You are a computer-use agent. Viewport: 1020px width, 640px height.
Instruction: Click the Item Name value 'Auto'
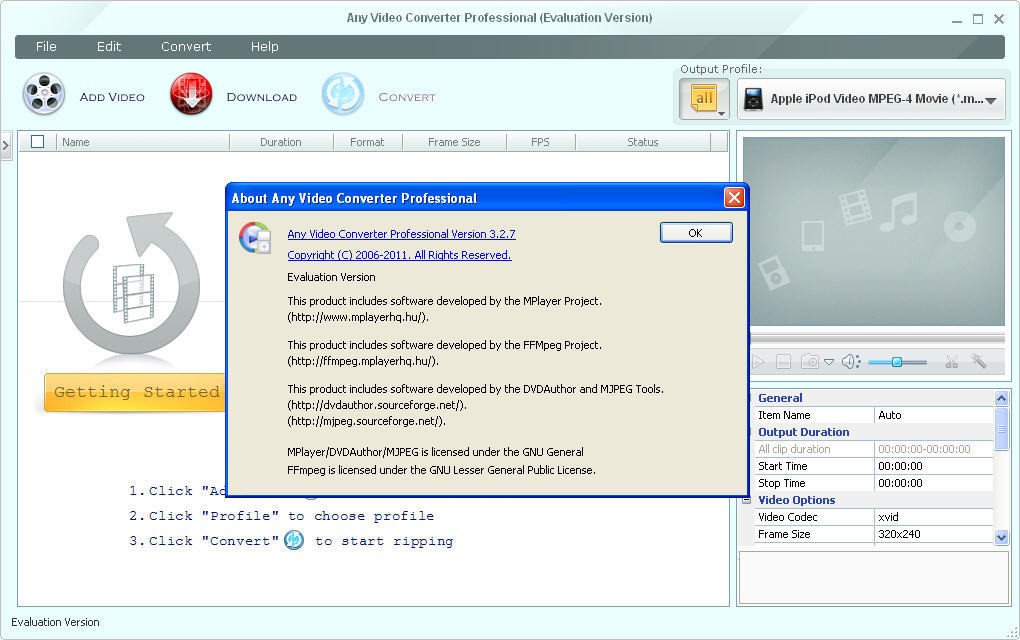pyautogui.click(x=933, y=415)
